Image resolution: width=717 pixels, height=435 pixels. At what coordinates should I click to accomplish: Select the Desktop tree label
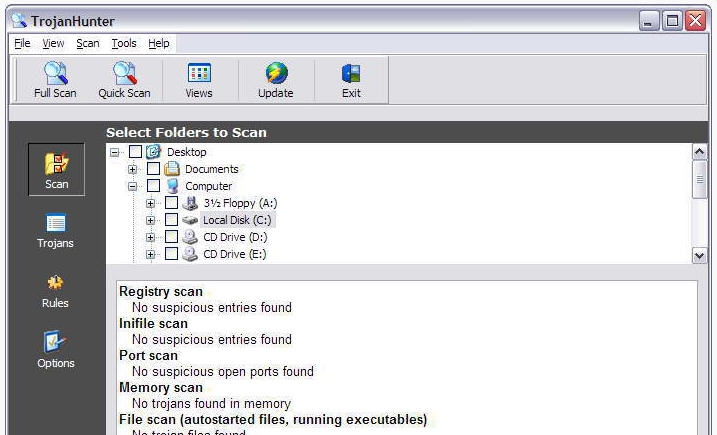(187, 152)
